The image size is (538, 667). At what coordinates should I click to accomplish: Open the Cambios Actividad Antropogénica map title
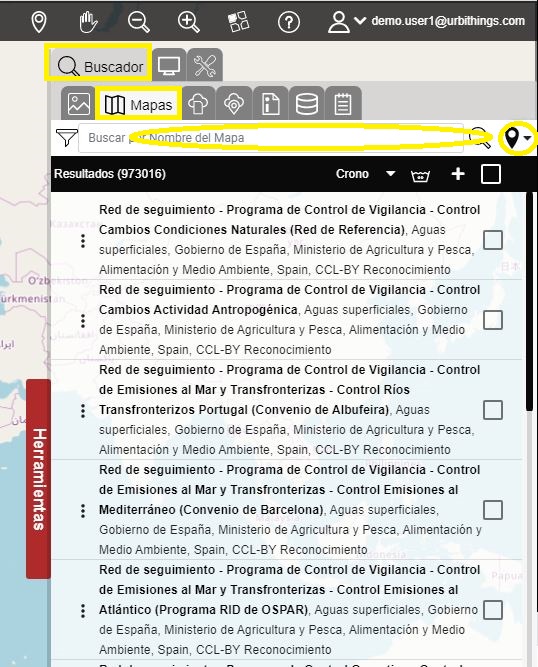290,299
